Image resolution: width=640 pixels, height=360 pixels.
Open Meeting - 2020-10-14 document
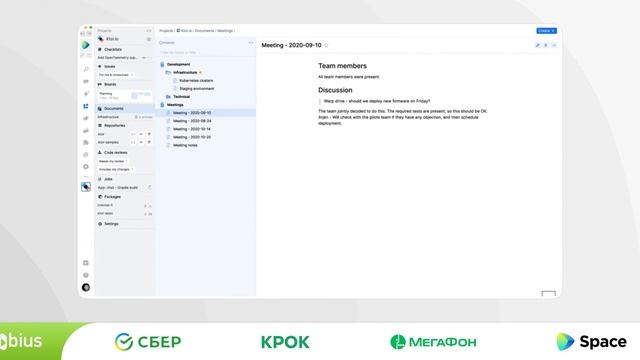point(192,129)
